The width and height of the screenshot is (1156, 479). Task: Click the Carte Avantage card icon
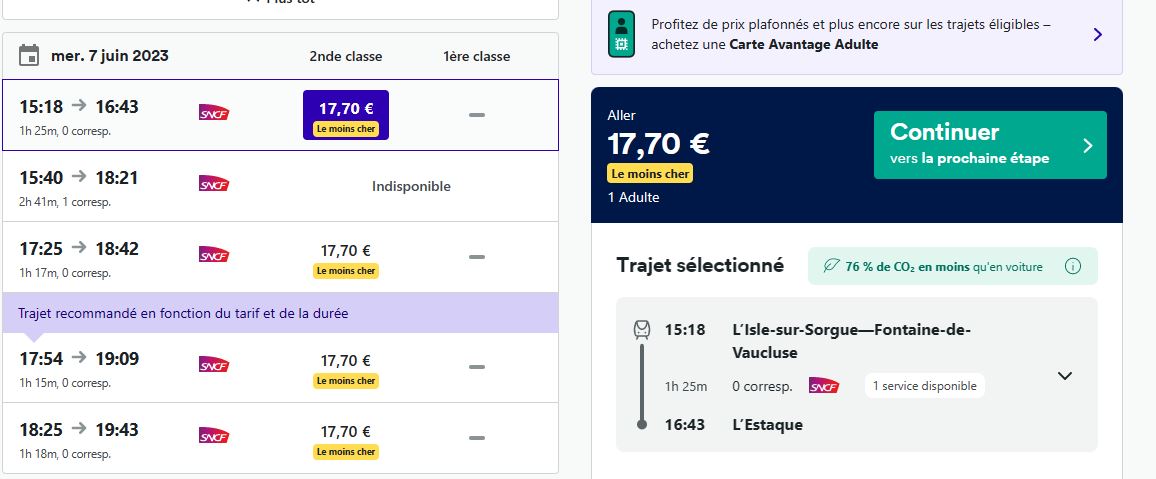tap(621, 34)
